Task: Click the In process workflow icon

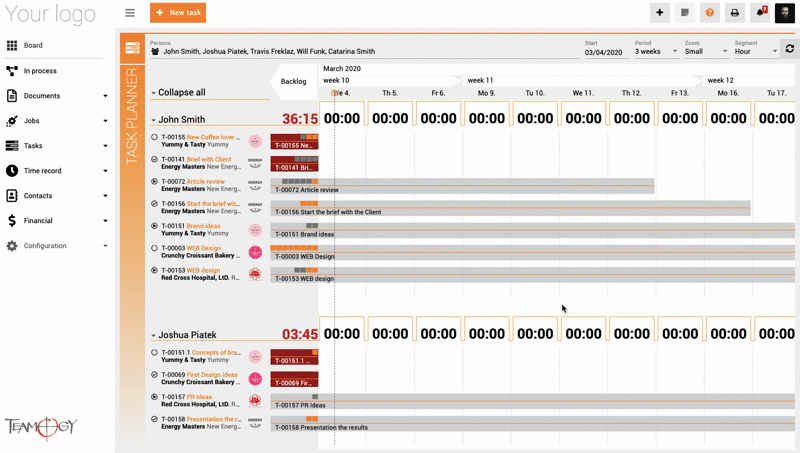Action: (x=12, y=71)
